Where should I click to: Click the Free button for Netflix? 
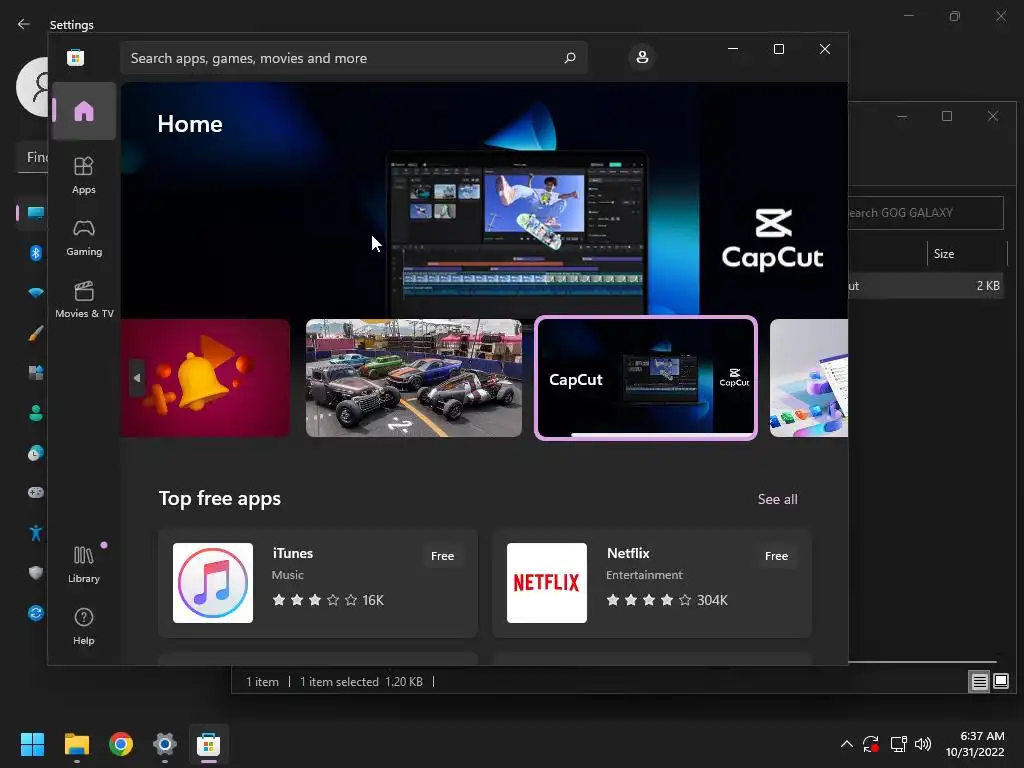pos(776,556)
